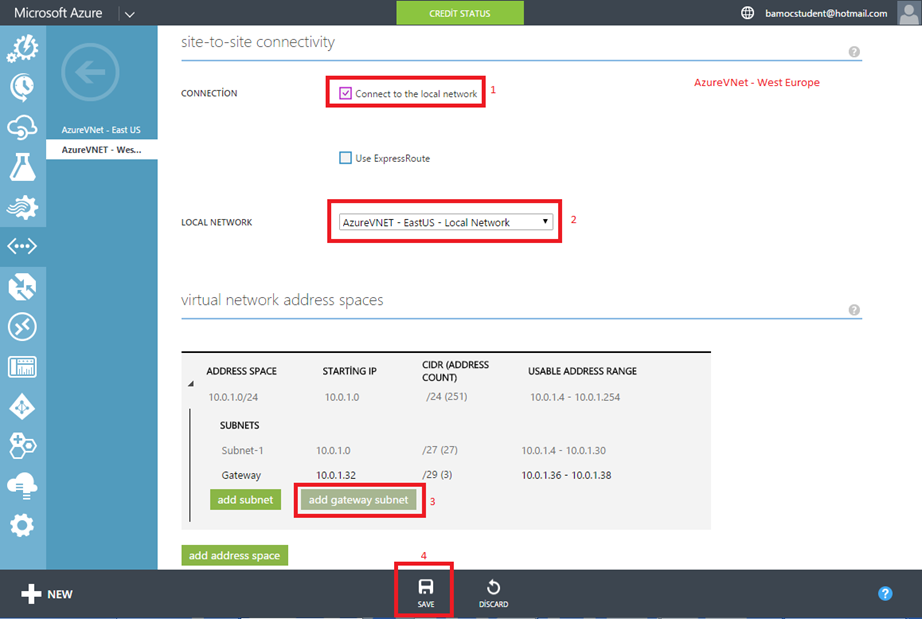This screenshot has width=922, height=619.
Task: Open the hexagons-with-plus Marketplace sidebar icon
Action: [22, 446]
